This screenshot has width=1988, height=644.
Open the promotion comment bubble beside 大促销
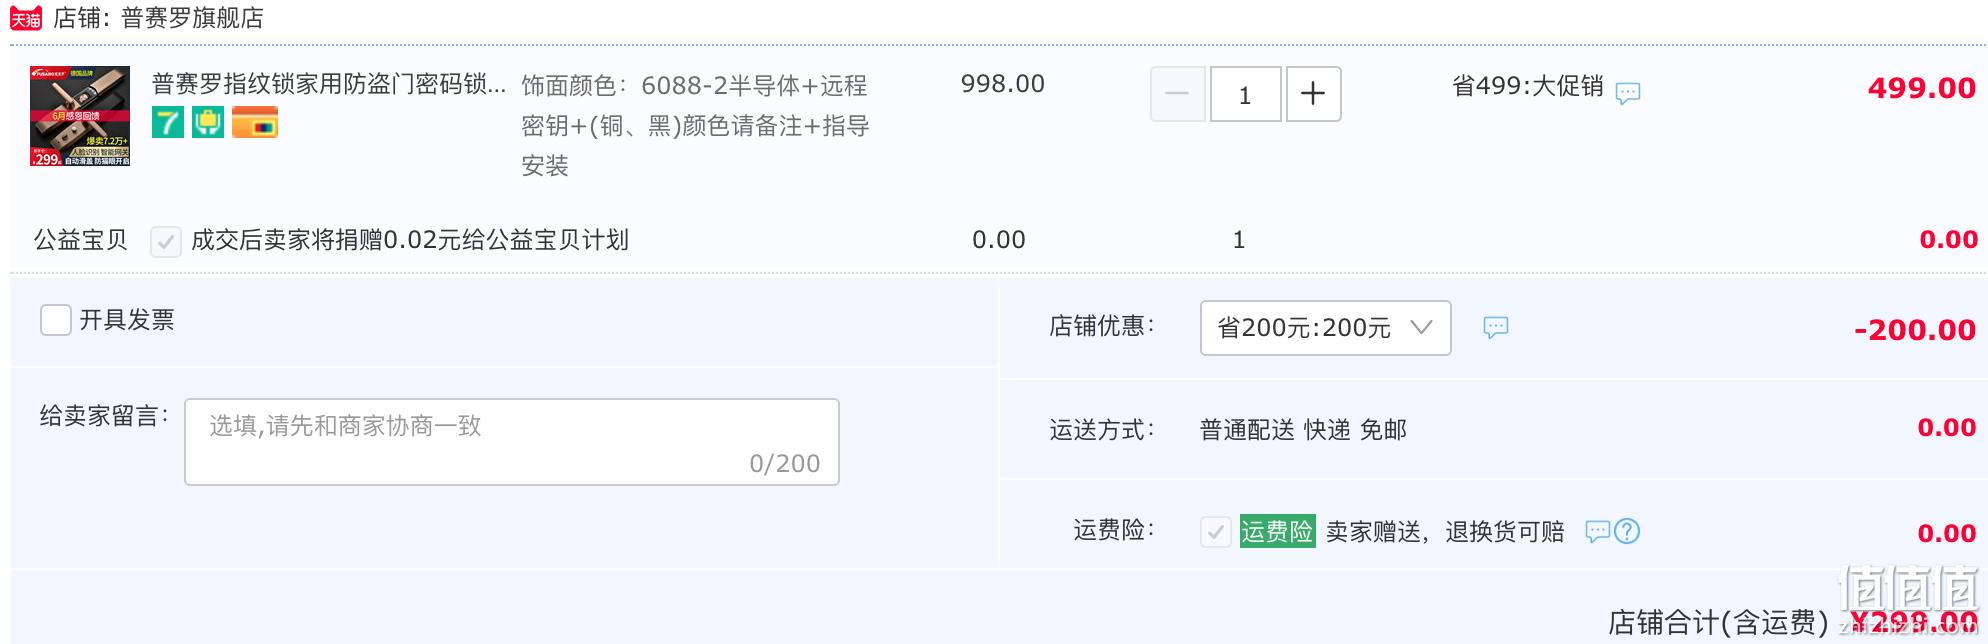1628,93
